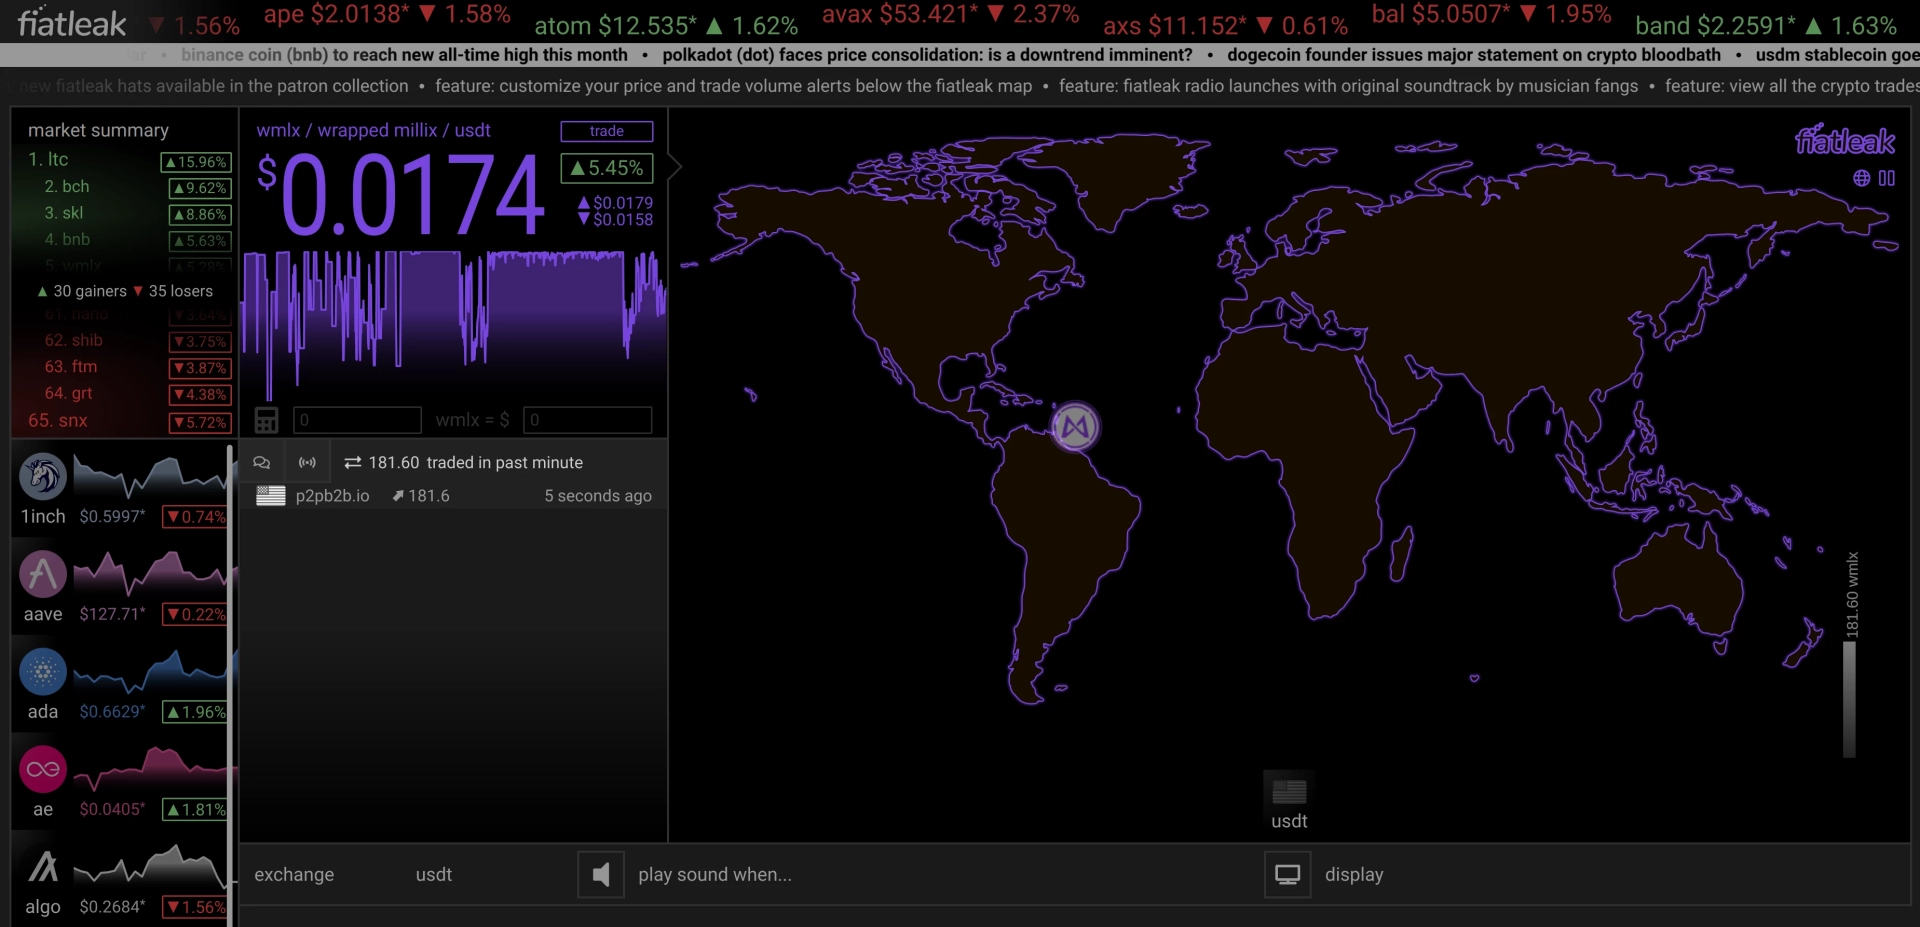Screen dimensions: 1920x927
Task: Select the aave coin icon
Action: [43, 574]
